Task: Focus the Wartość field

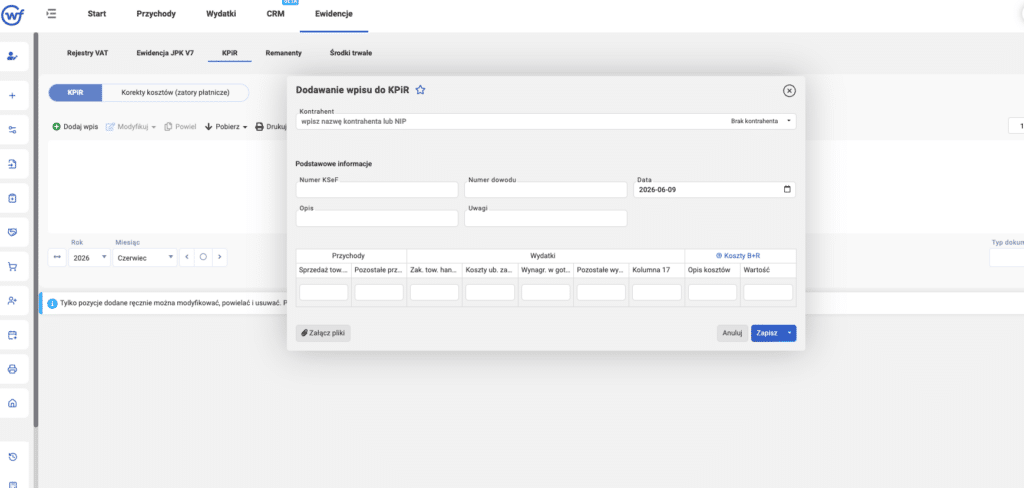Action: pyautogui.click(x=768, y=292)
